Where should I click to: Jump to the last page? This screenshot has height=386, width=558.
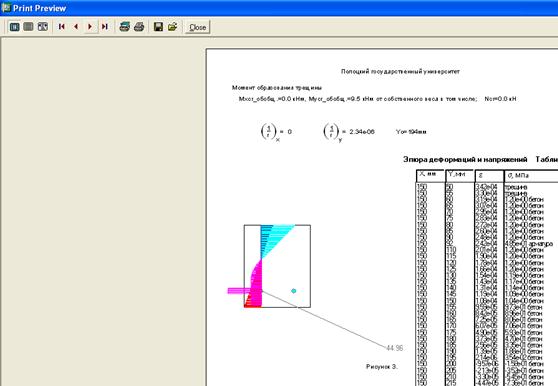(x=105, y=27)
